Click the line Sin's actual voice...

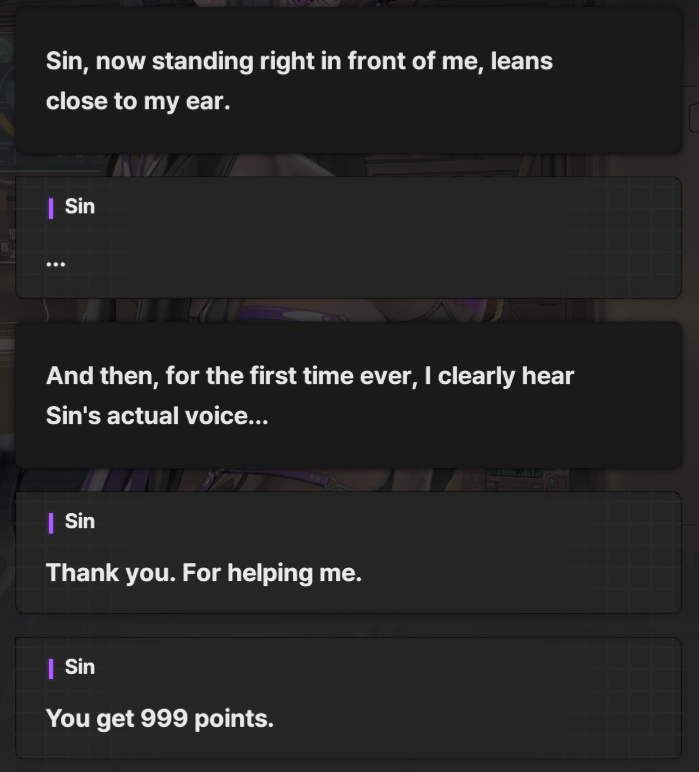157,416
